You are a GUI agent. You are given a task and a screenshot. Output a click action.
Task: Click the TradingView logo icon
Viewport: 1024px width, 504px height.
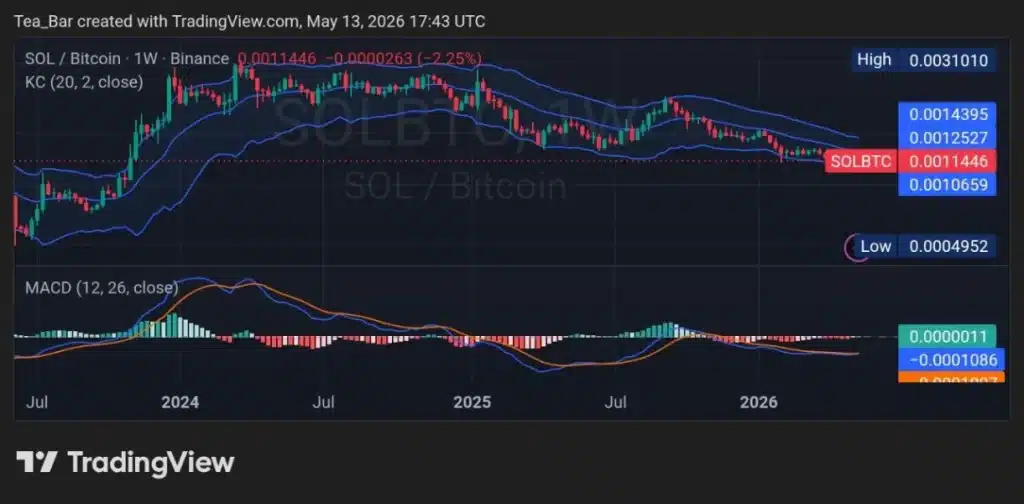pos(38,462)
